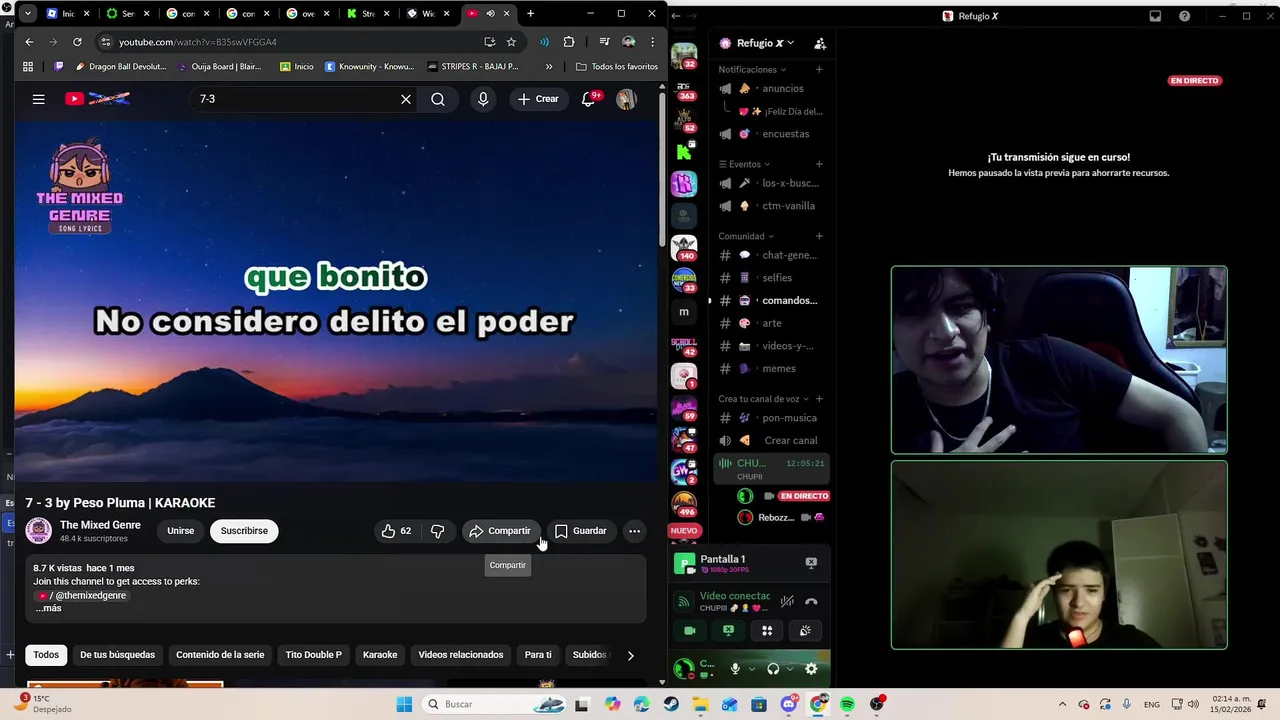Collapse the Comunidad category
This screenshot has height=720, width=1280.
click(x=746, y=236)
